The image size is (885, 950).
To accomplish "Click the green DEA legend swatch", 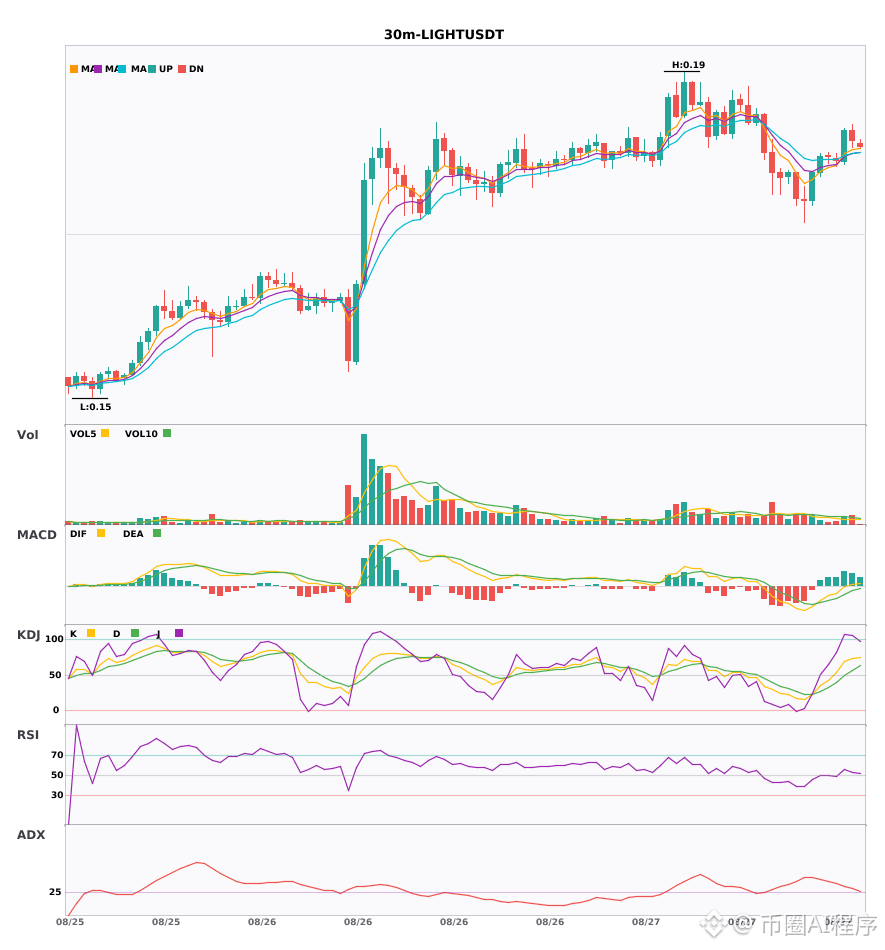I will coord(157,533).
